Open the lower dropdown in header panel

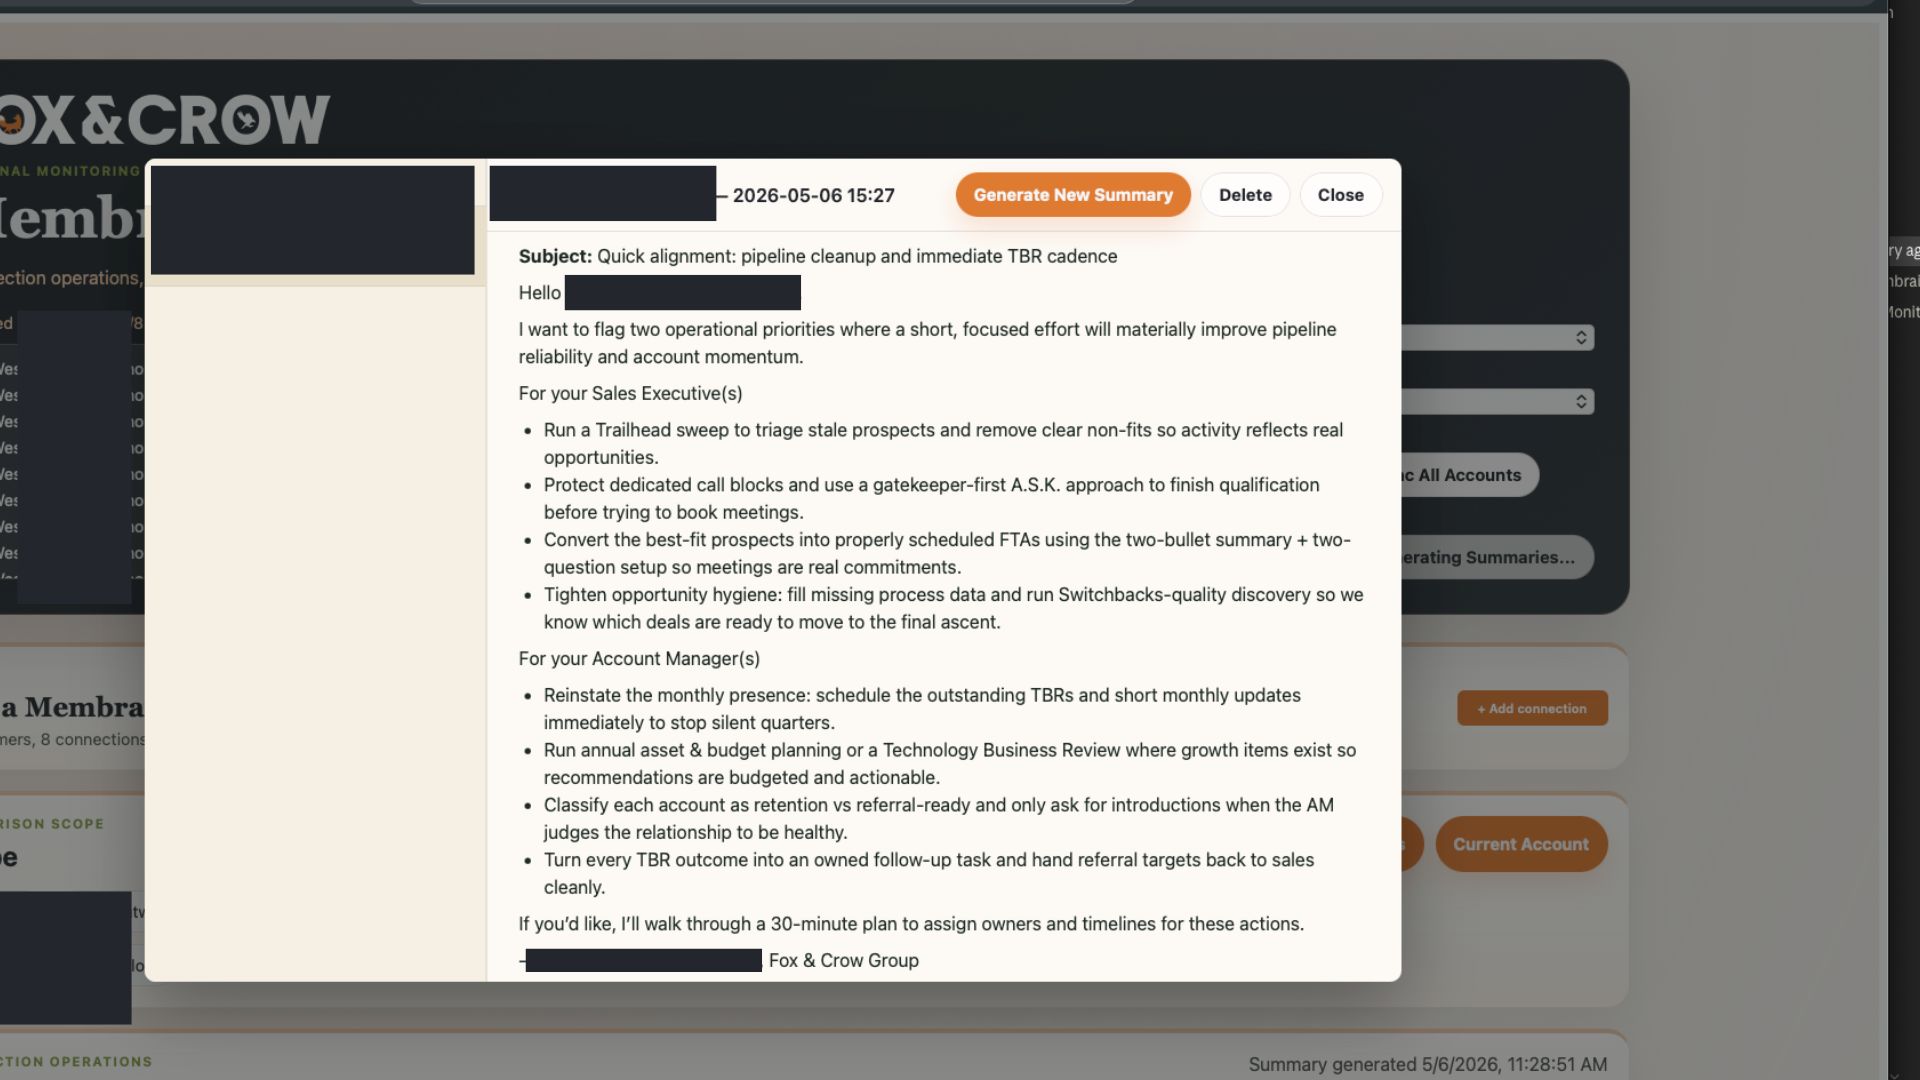pyautogui.click(x=1497, y=401)
